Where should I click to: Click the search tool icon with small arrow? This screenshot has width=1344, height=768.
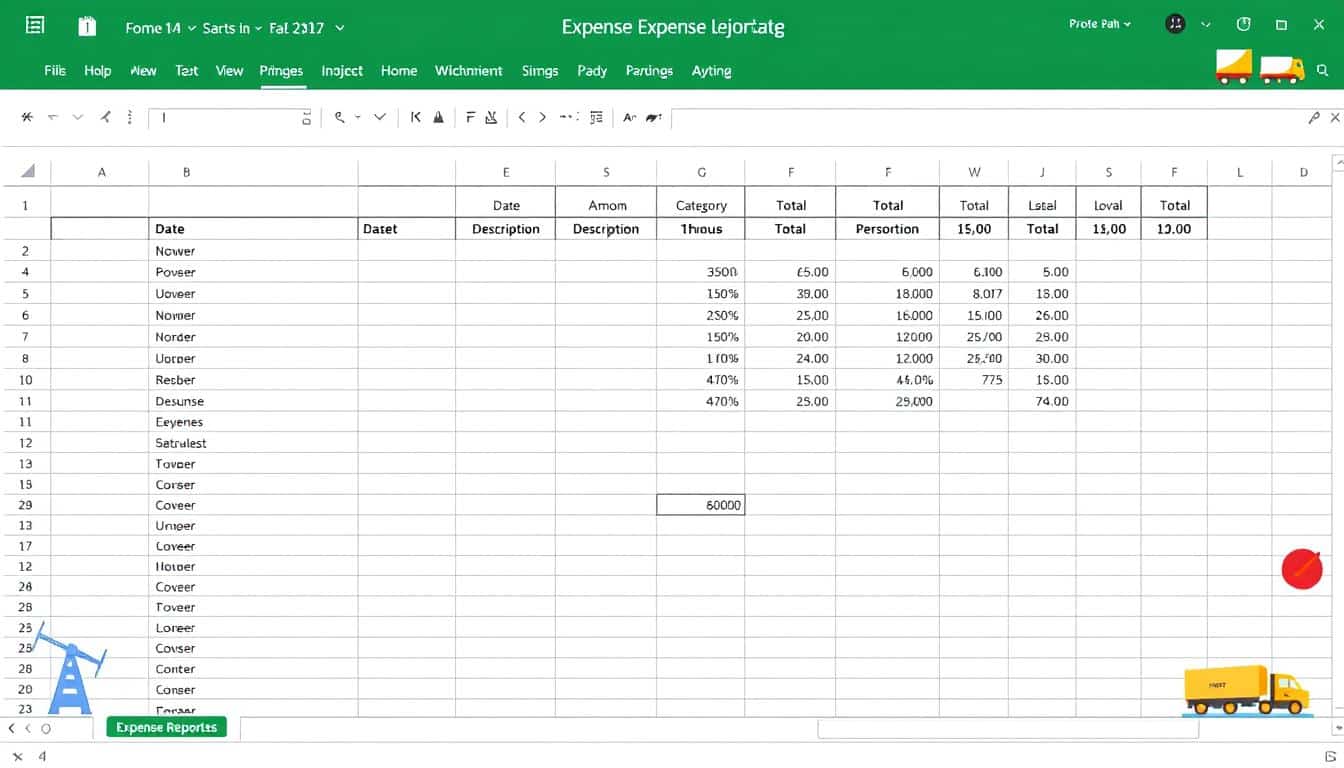[347, 117]
